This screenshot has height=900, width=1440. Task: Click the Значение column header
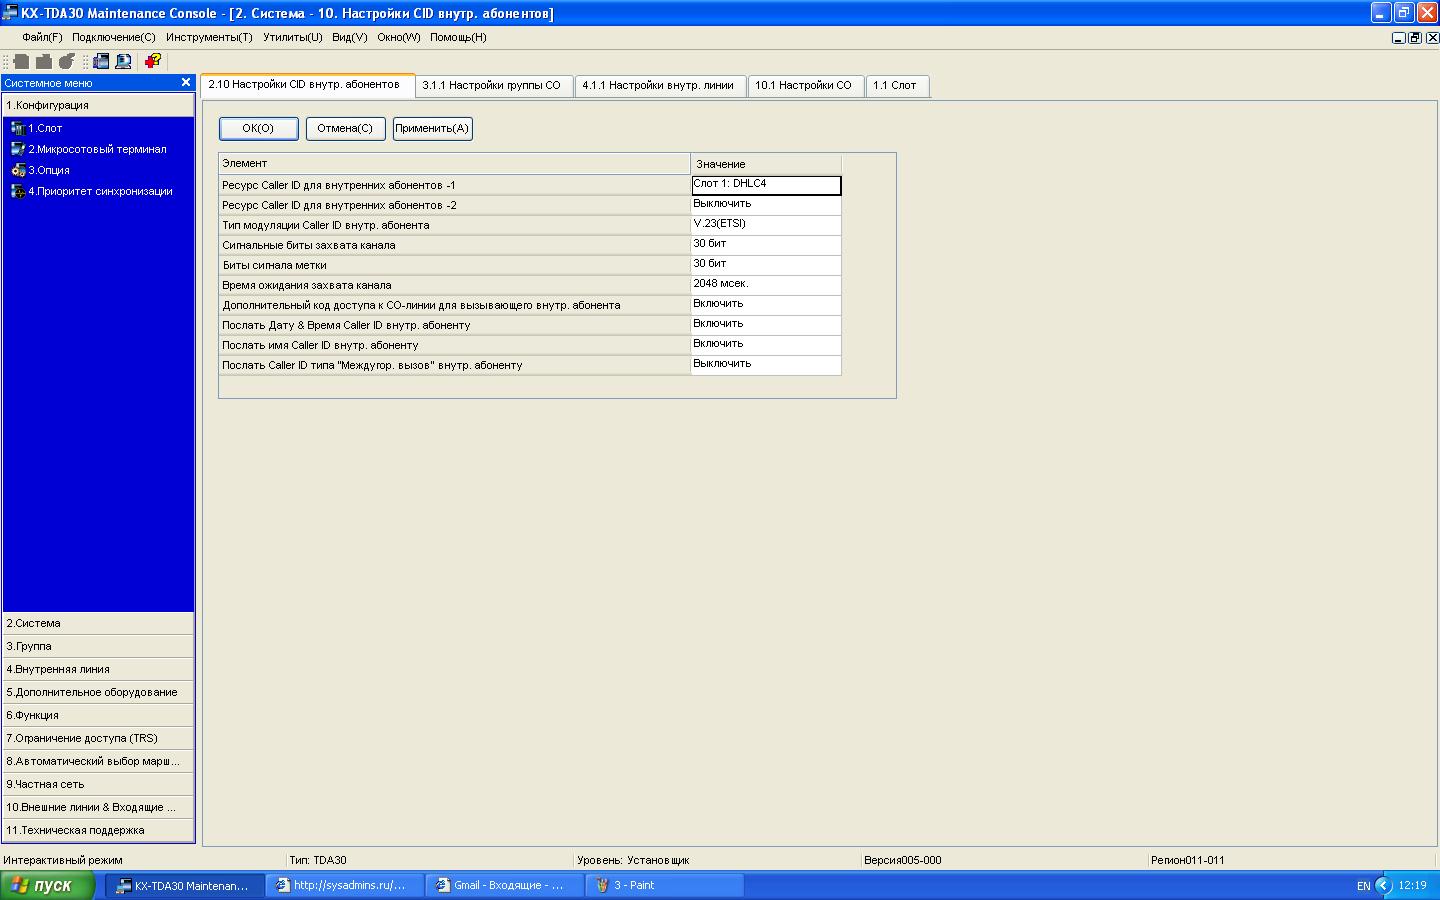(766, 163)
